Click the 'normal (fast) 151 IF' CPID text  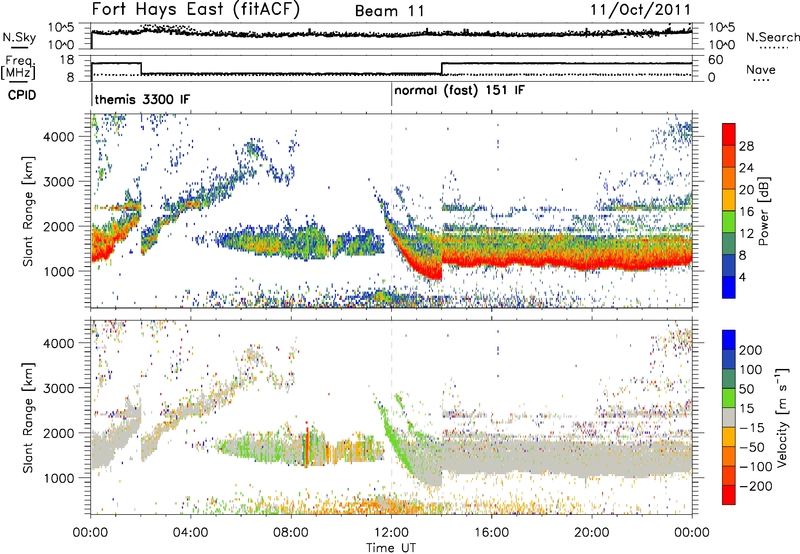pyautogui.click(x=459, y=91)
